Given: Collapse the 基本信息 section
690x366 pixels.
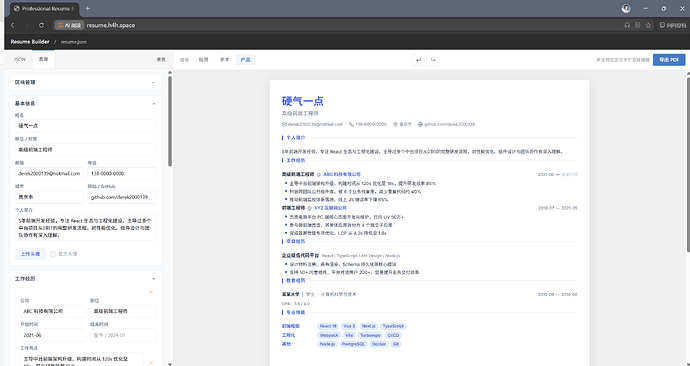Looking at the screenshot, I should [154, 104].
